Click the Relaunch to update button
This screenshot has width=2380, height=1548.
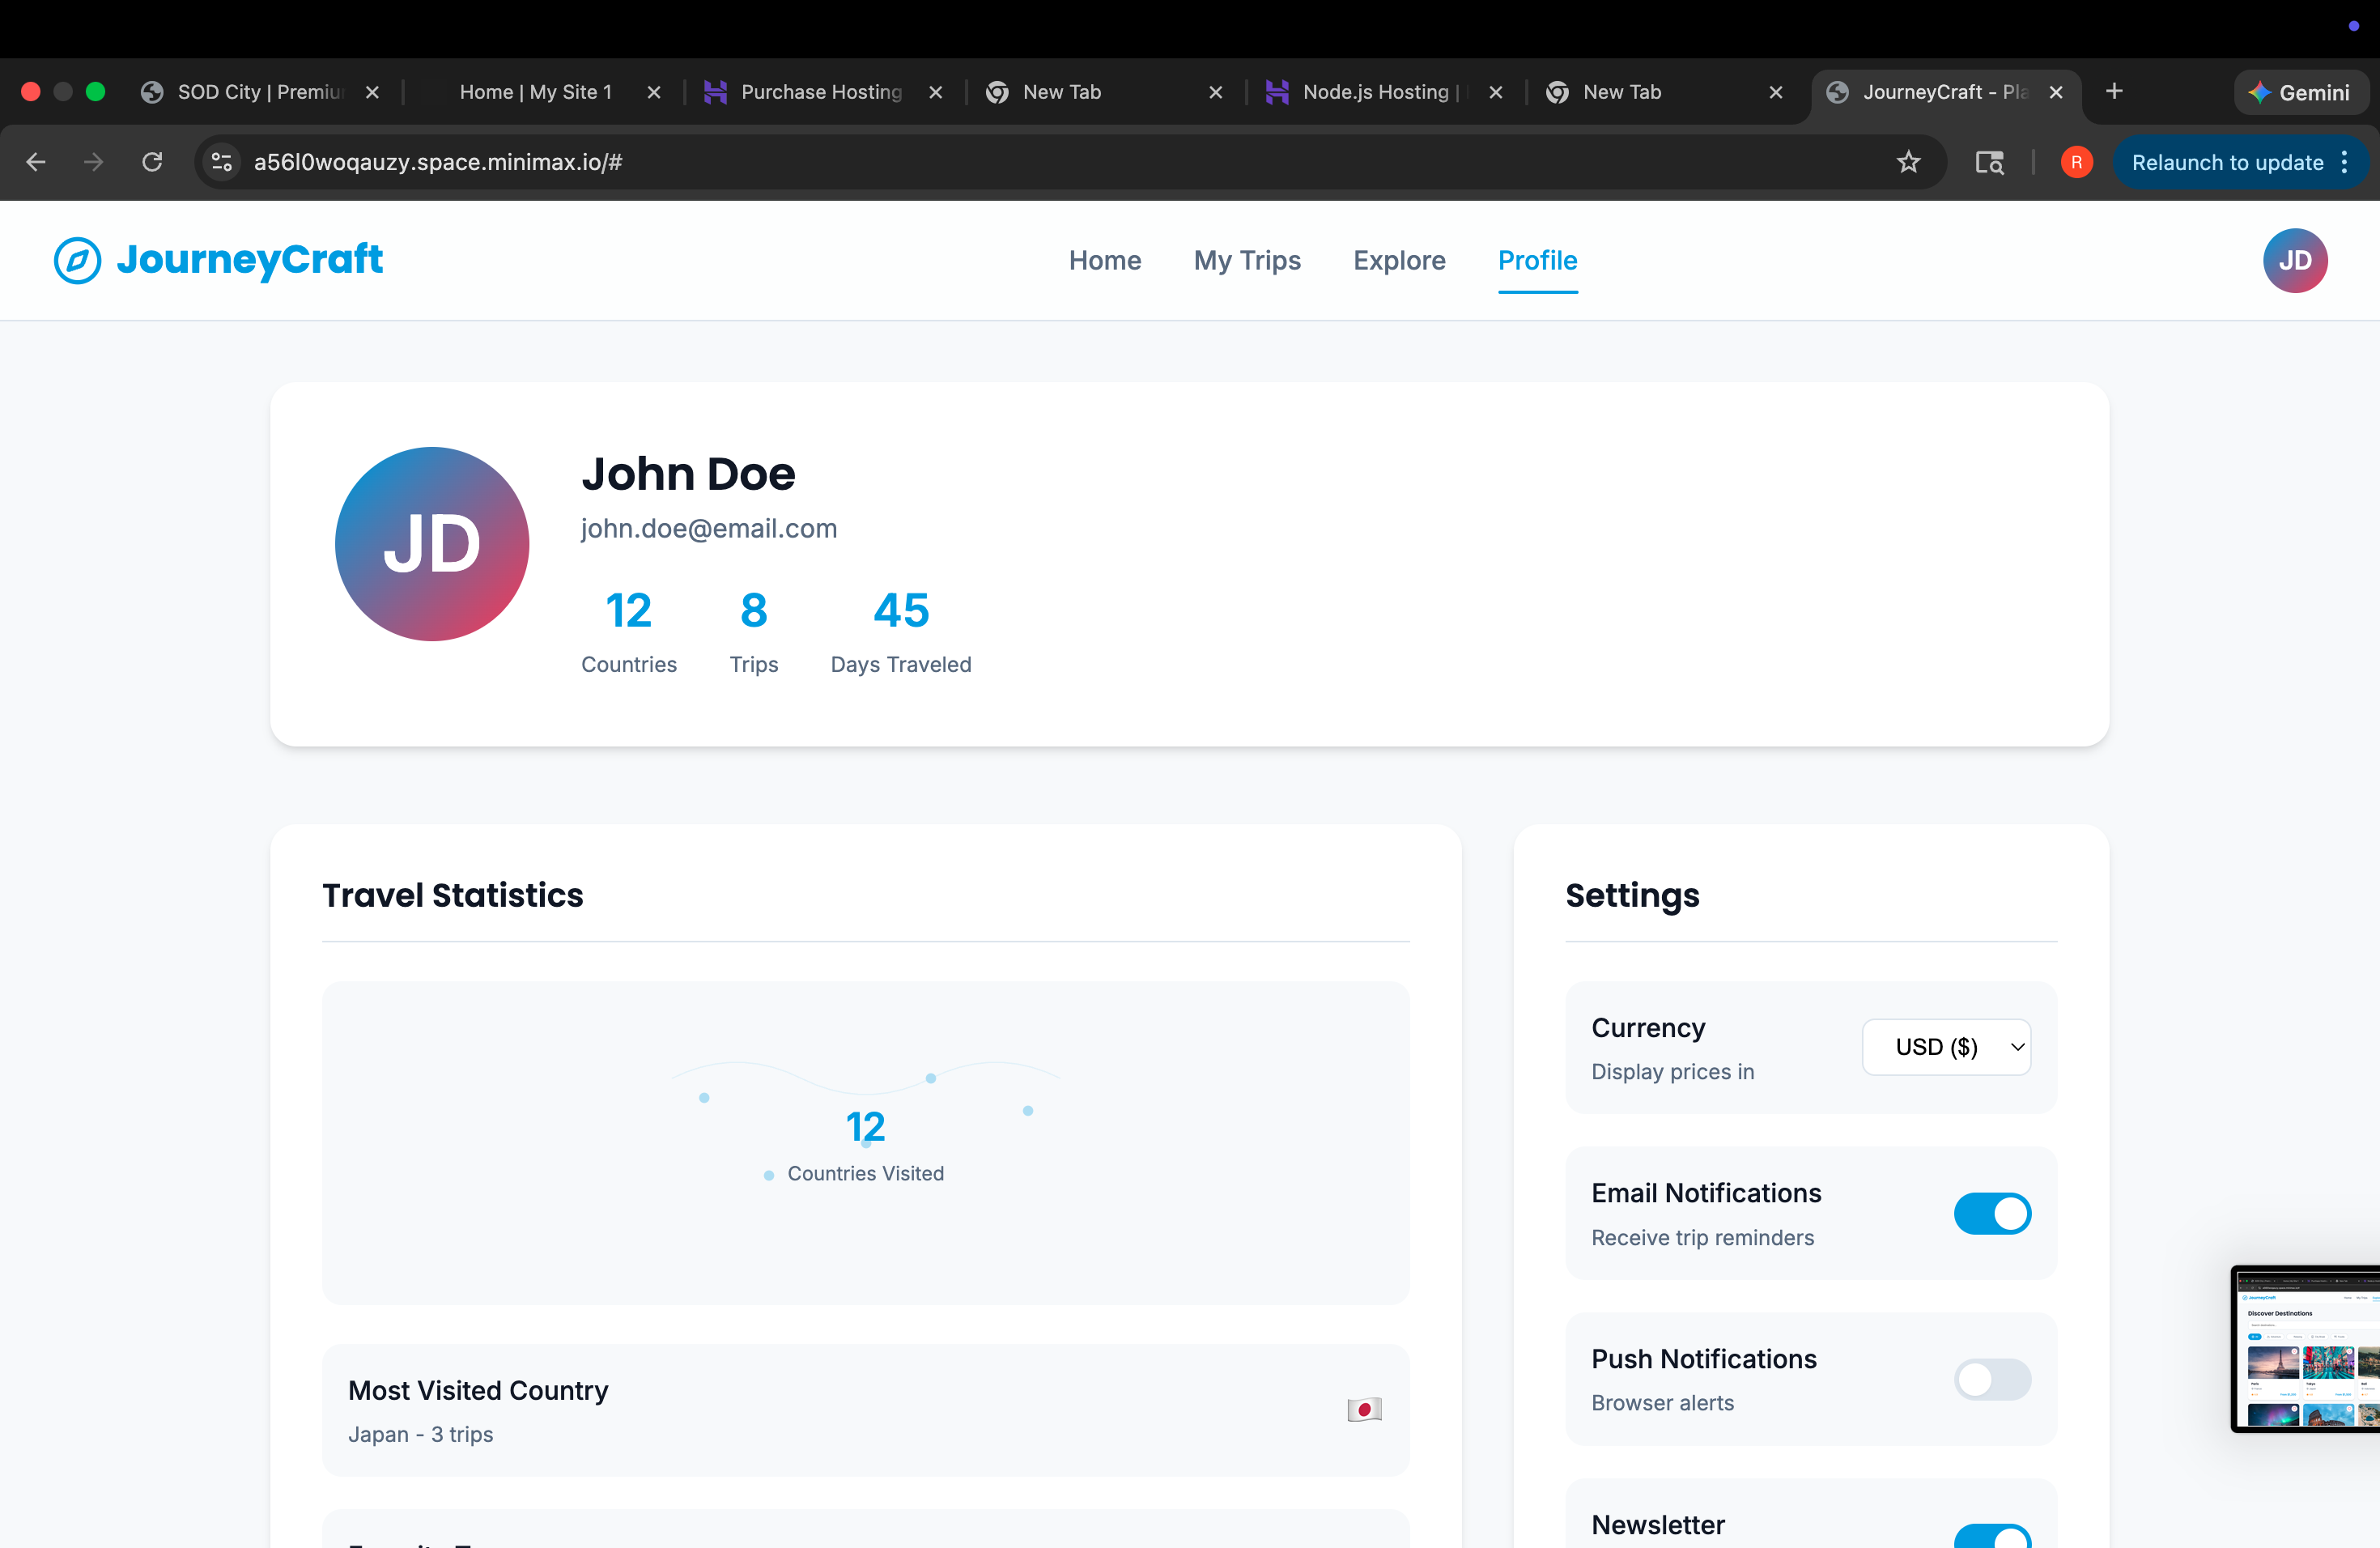(2226, 162)
